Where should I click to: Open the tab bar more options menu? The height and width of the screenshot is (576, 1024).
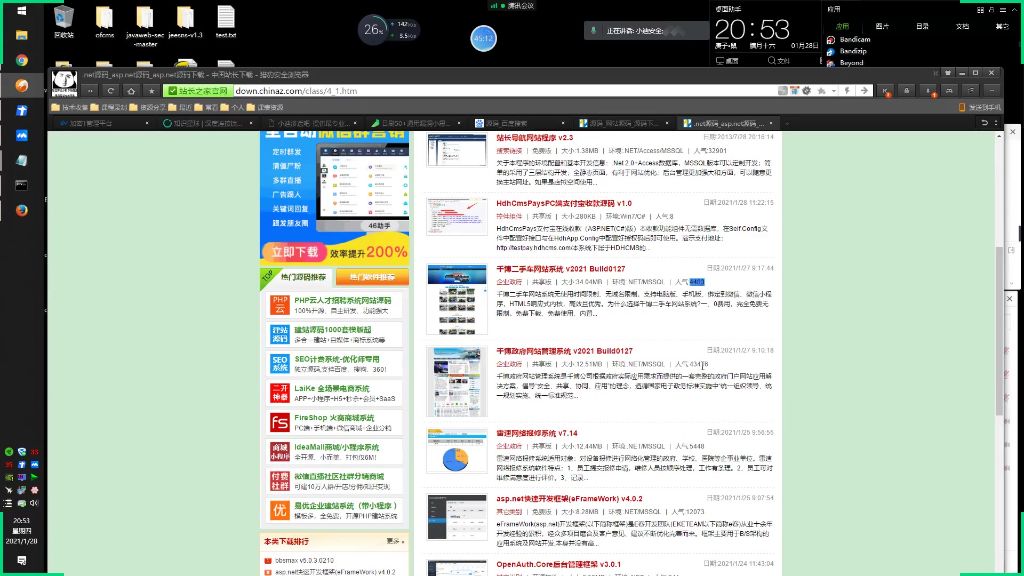[x=996, y=123]
